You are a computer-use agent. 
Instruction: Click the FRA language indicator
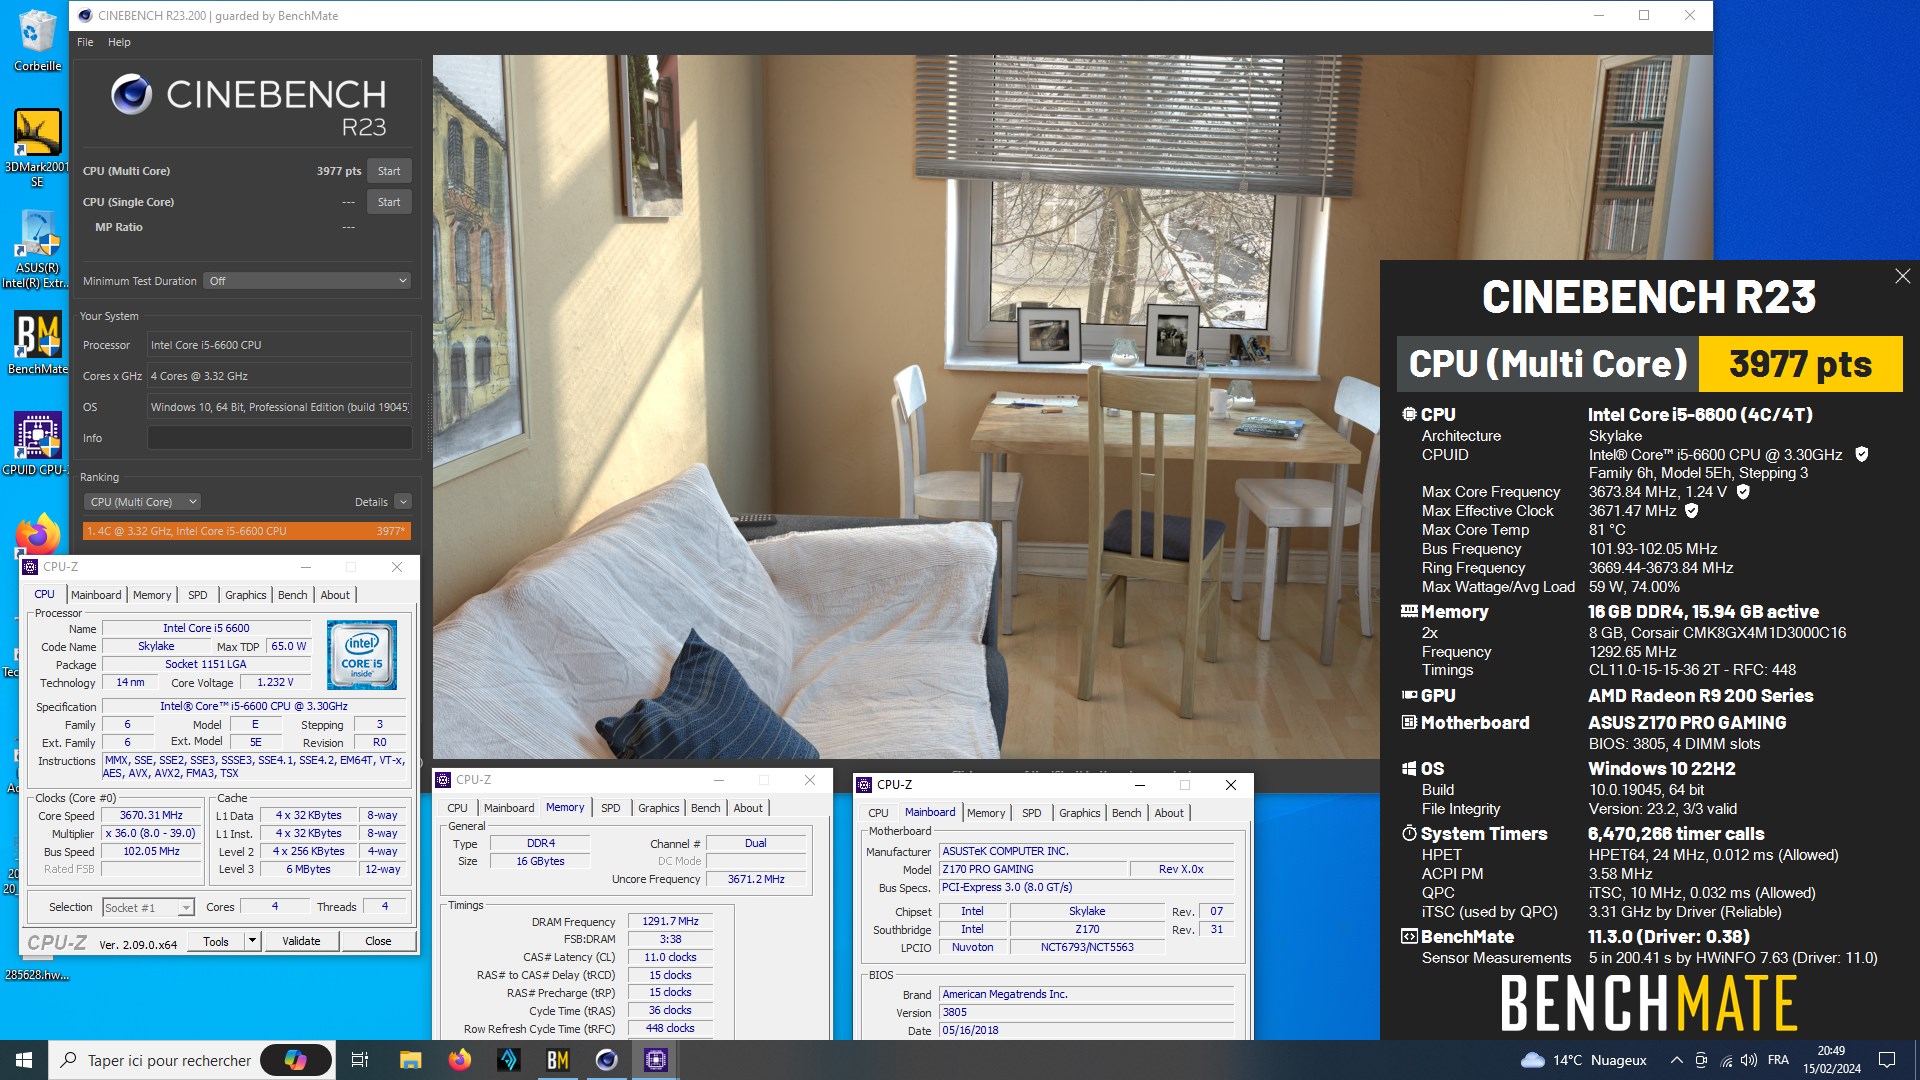tap(1778, 1060)
